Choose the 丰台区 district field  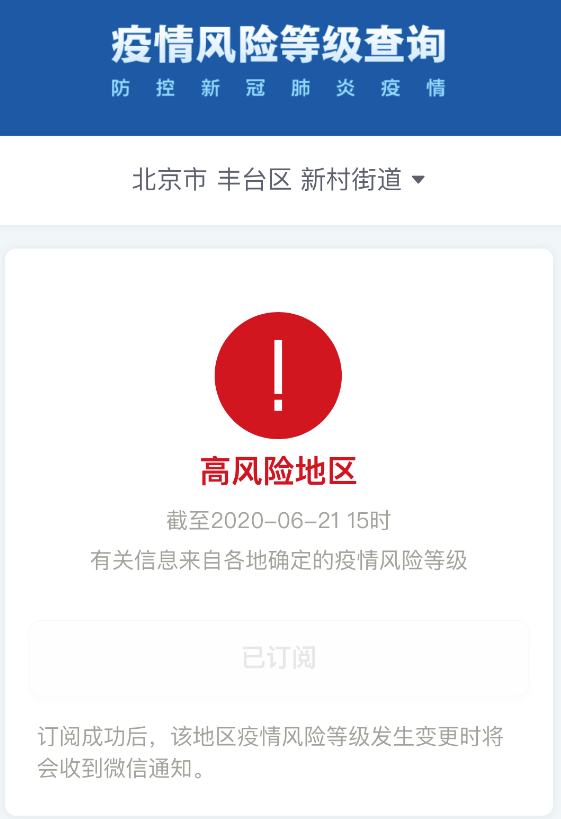254,179
